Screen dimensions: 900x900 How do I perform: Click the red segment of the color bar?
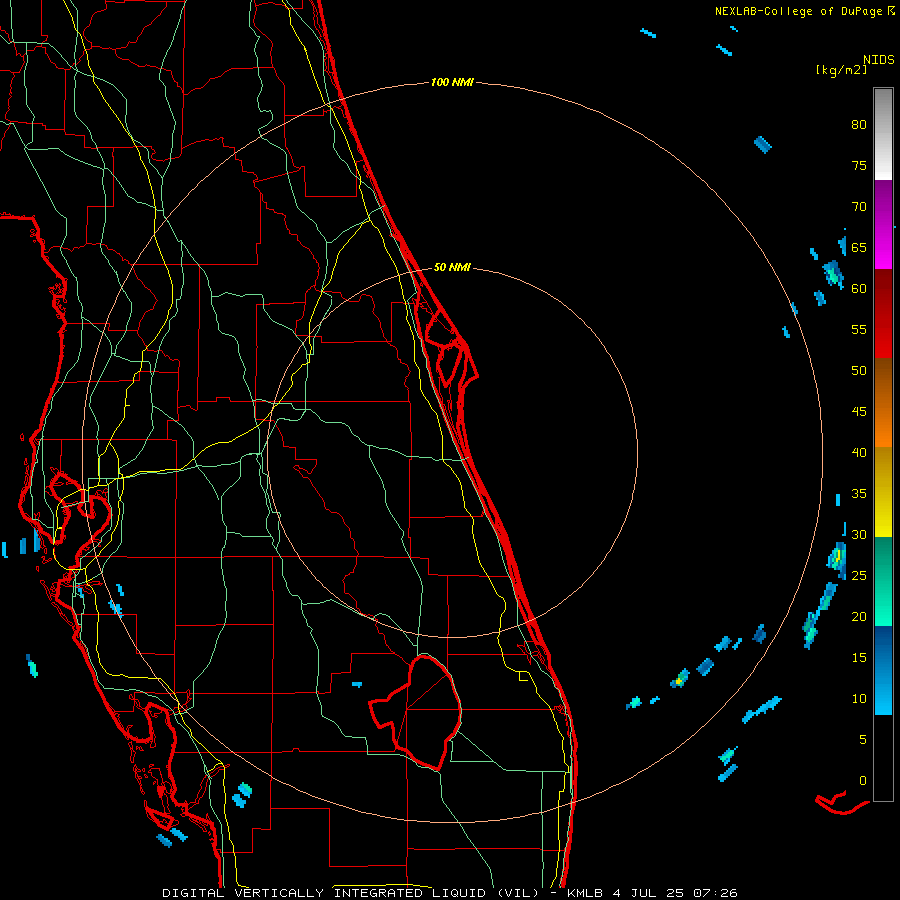coord(883,314)
